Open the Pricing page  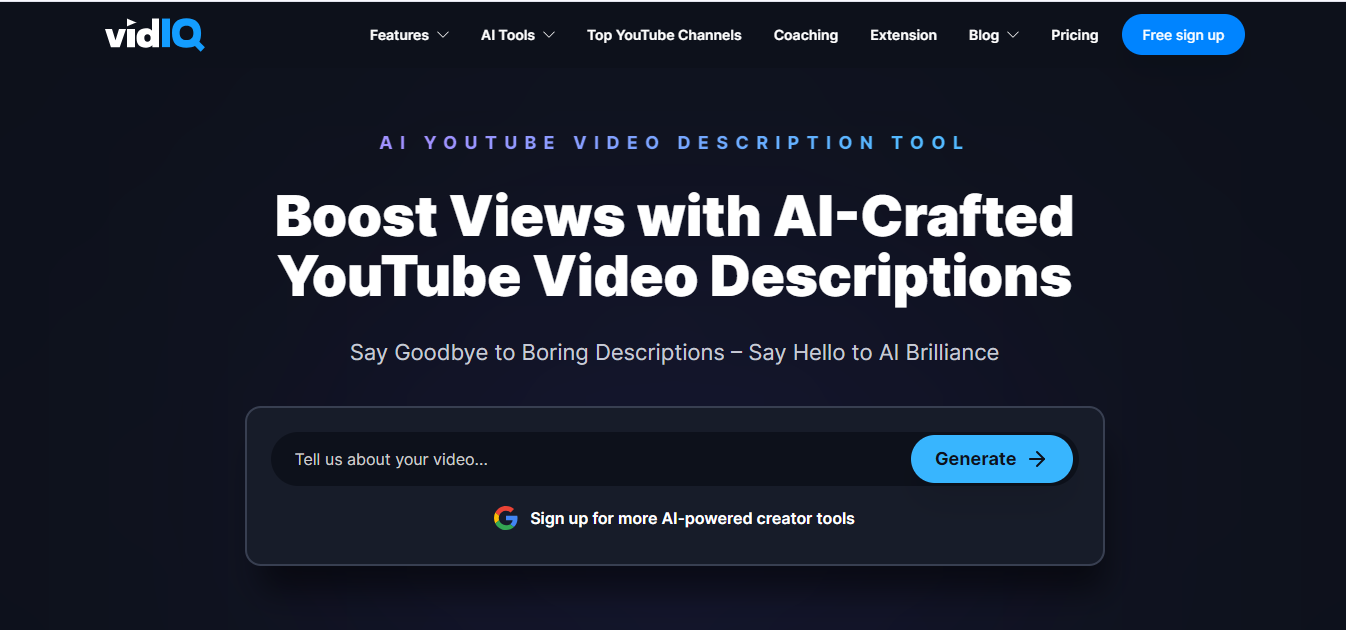coord(1075,35)
